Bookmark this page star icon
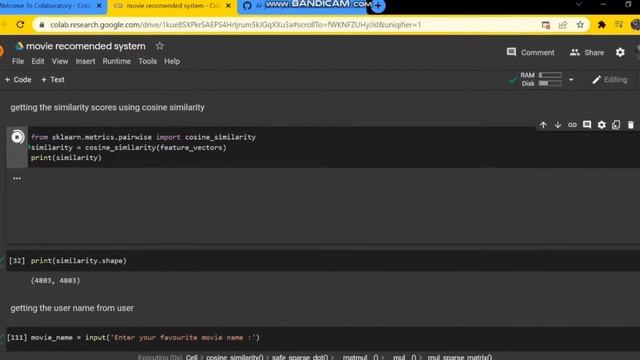Viewport: 640px width, 360px height. coord(580,25)
